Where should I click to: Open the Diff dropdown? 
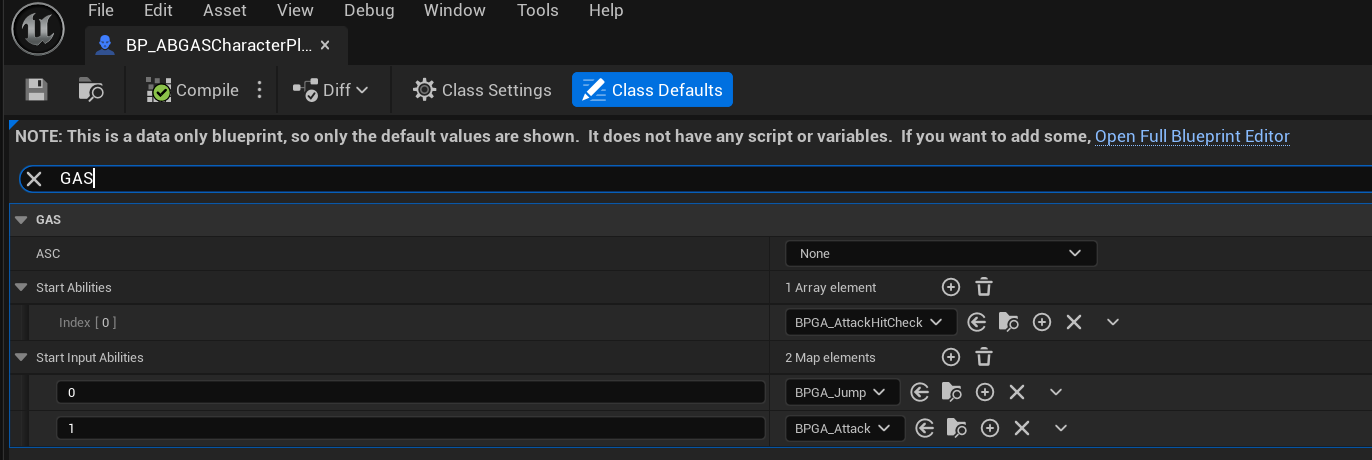331,90
